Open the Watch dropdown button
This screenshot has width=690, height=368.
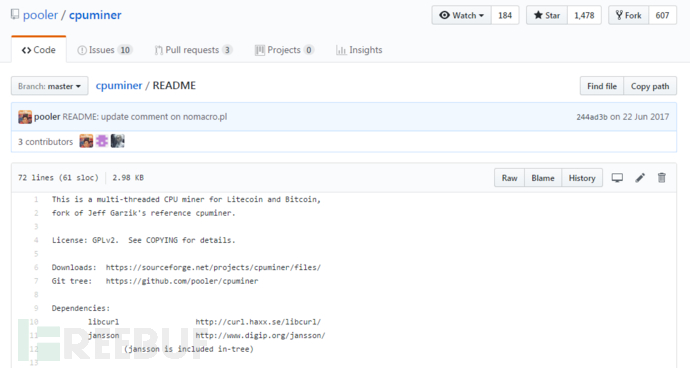click(x=461, y=15)
